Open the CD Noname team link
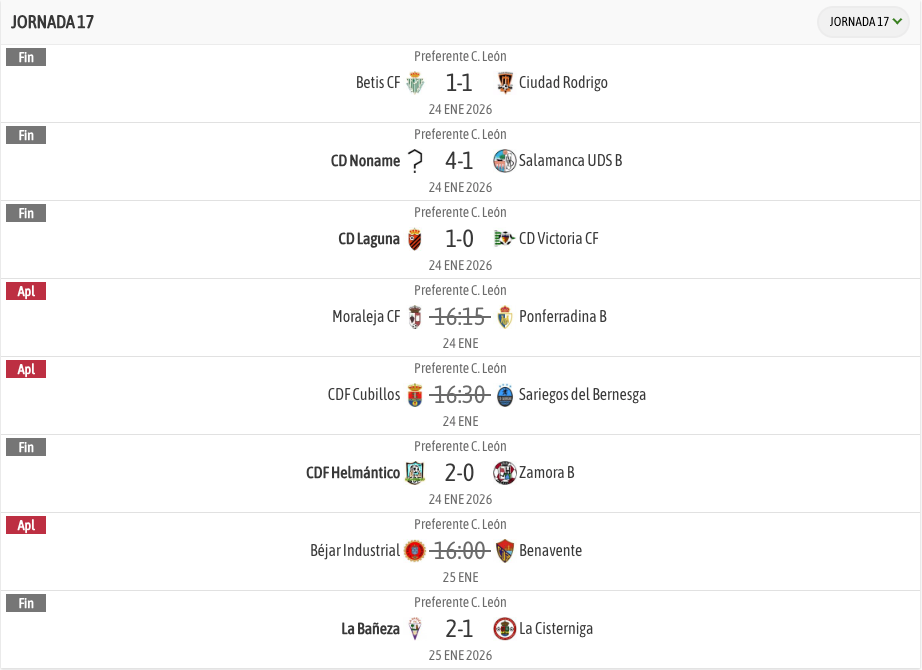 coord(365,161)
